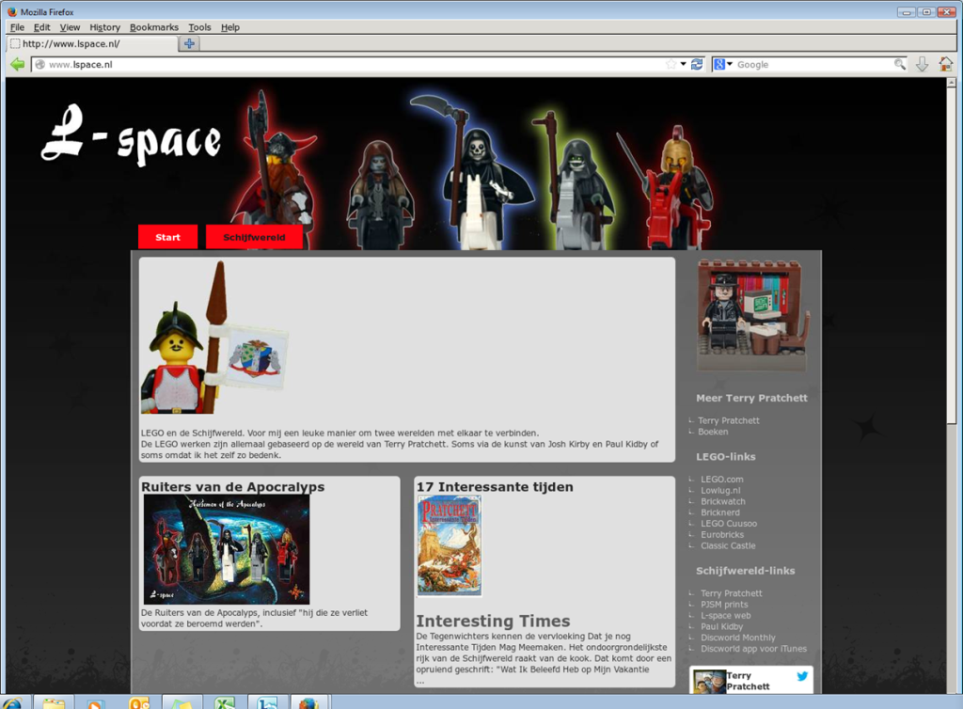Viewport: 963px width, 709px height.
Task: Open the History menu
Action: coord(104,27)
